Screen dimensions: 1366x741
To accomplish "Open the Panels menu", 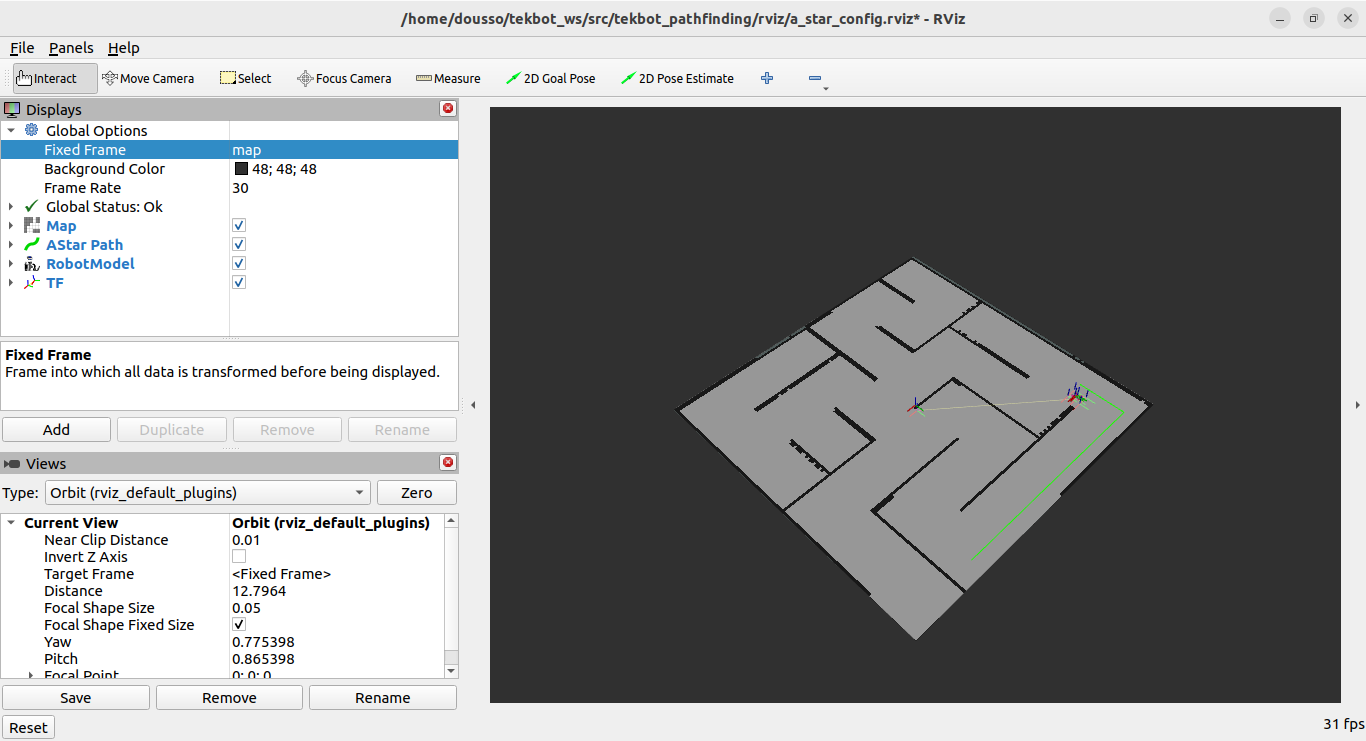I will [71, 48].
